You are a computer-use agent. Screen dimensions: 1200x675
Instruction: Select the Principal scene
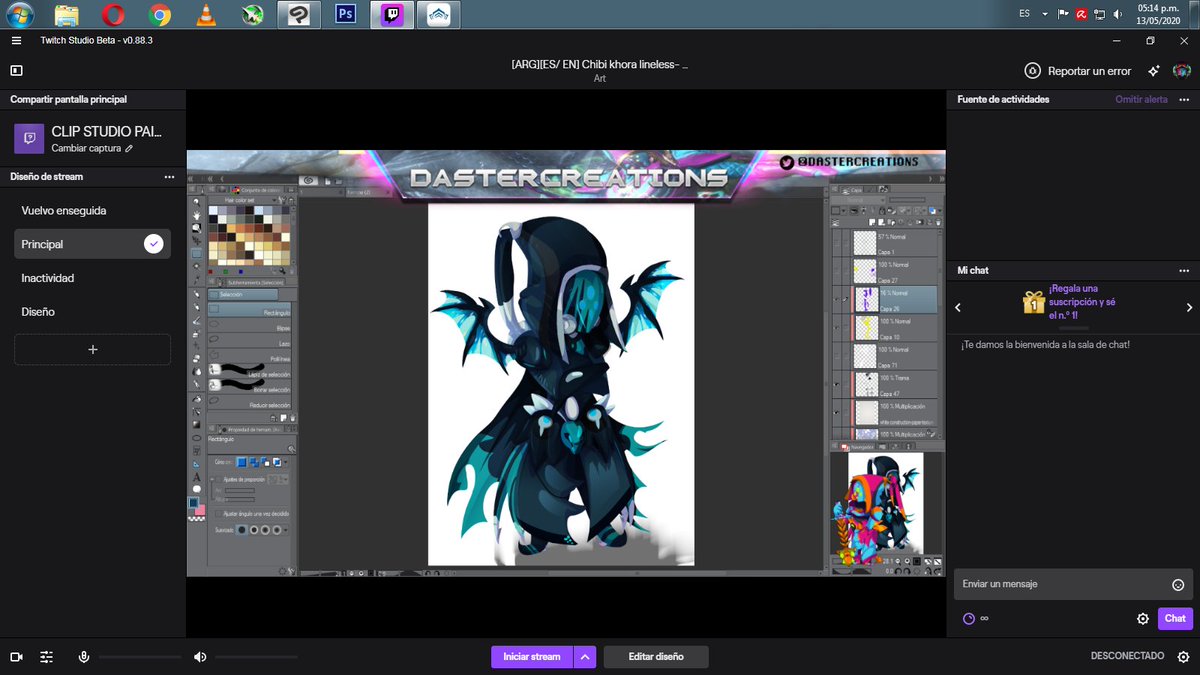[92, 244]
